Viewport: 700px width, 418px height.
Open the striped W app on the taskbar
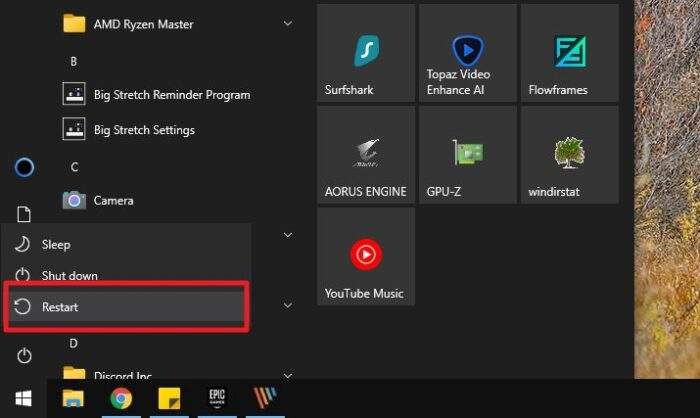point(265,398)
